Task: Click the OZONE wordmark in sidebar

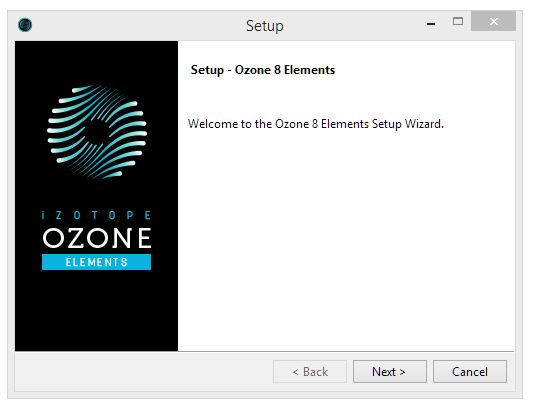Action: [x=97, y=238]
